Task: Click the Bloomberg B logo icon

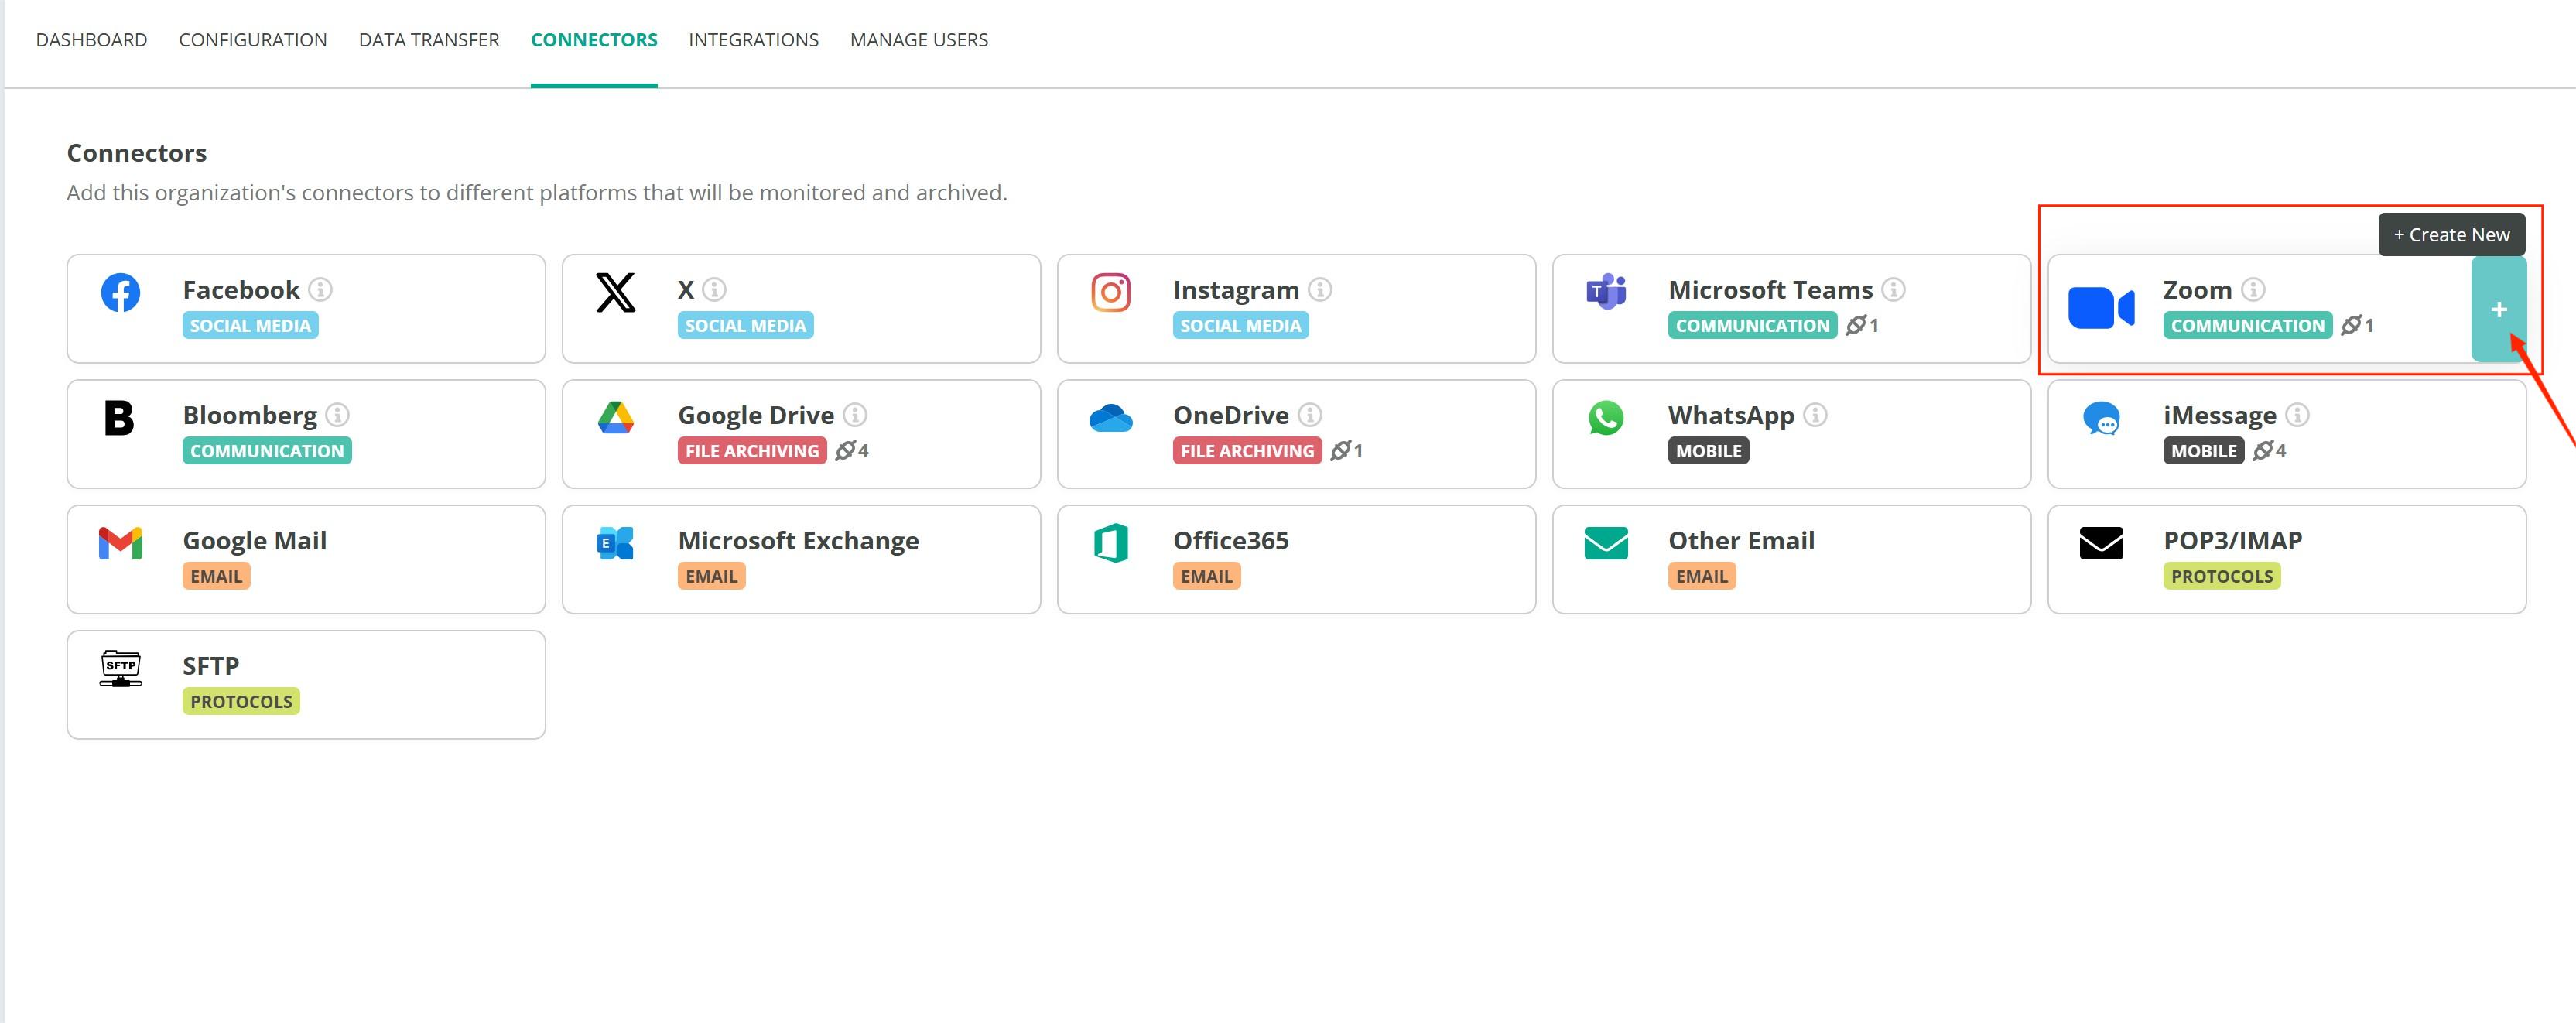Action: coord(119,418)
